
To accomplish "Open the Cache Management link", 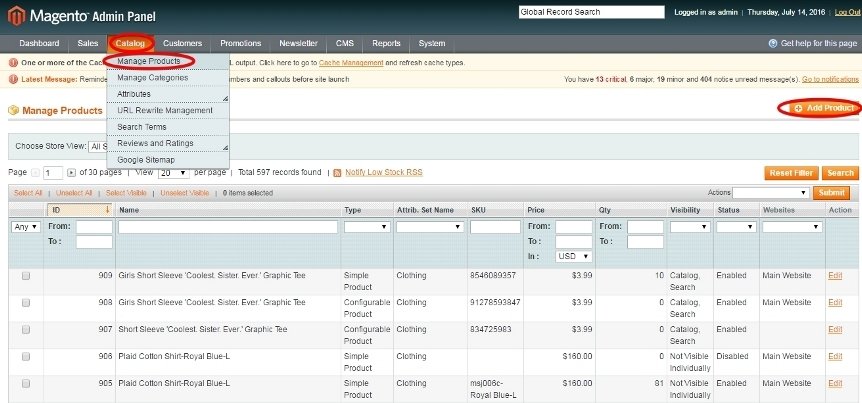I will tap(351, 63).
